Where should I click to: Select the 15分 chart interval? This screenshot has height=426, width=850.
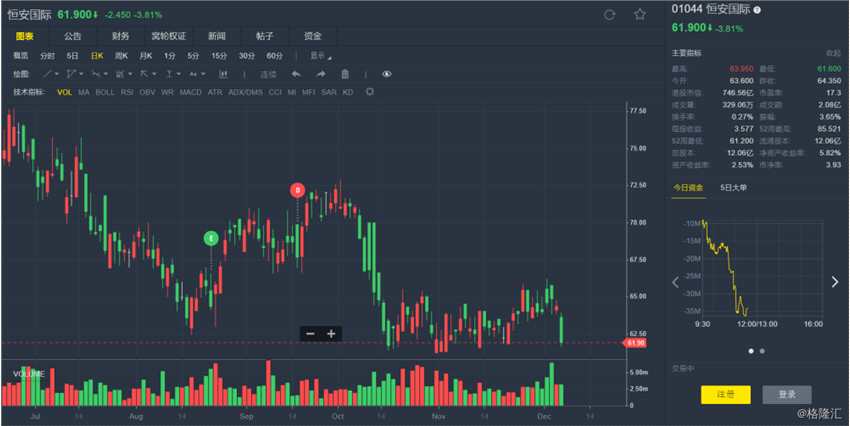(x=219, y=56)
